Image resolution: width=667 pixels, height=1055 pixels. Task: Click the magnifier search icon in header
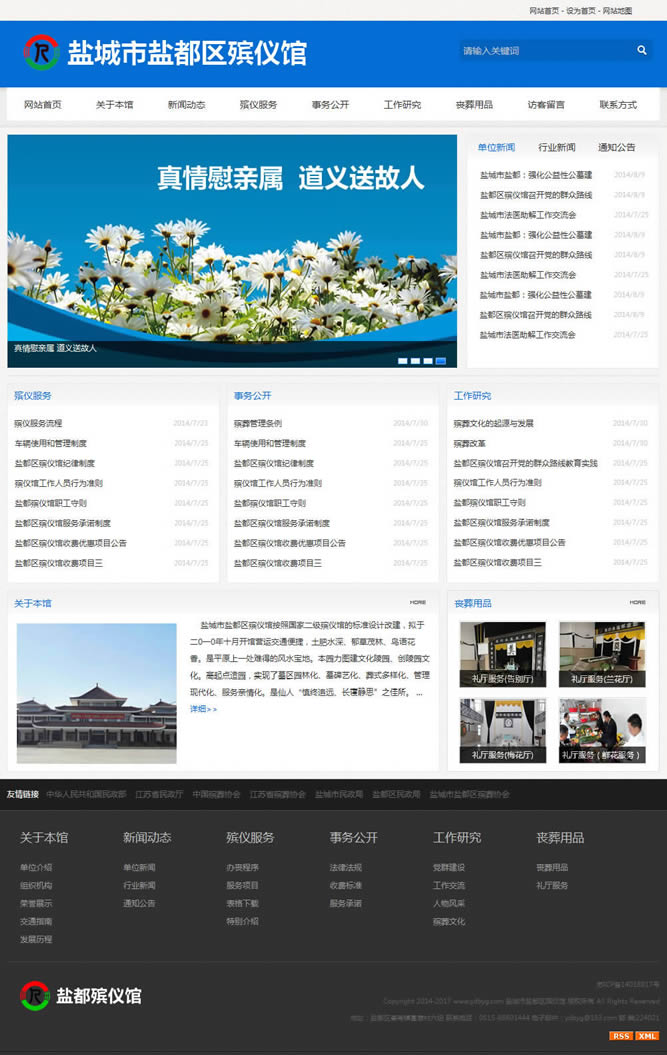click(641, 50)
